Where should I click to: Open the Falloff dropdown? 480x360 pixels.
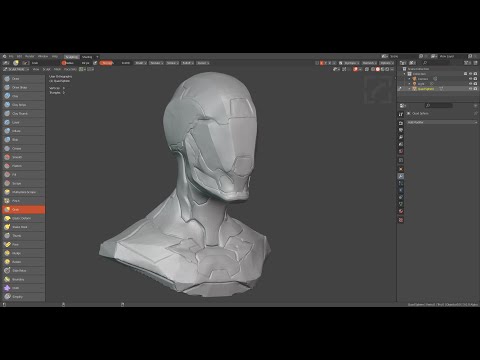click(x=188, y=63)
